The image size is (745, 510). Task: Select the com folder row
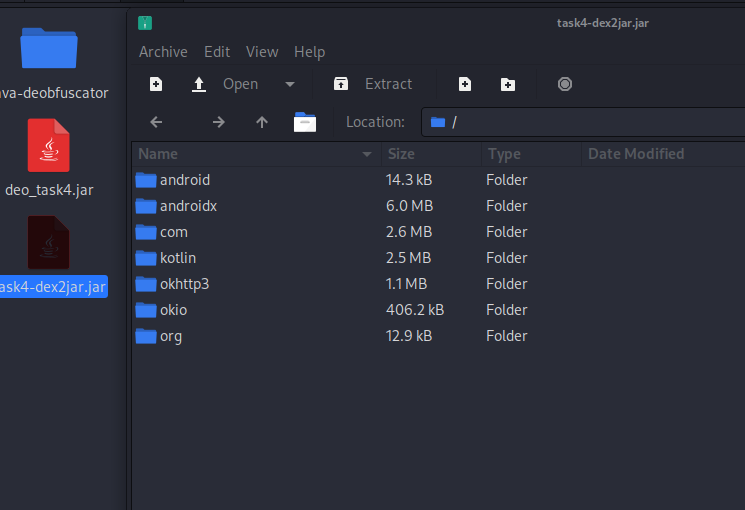(x=438, y=232)
